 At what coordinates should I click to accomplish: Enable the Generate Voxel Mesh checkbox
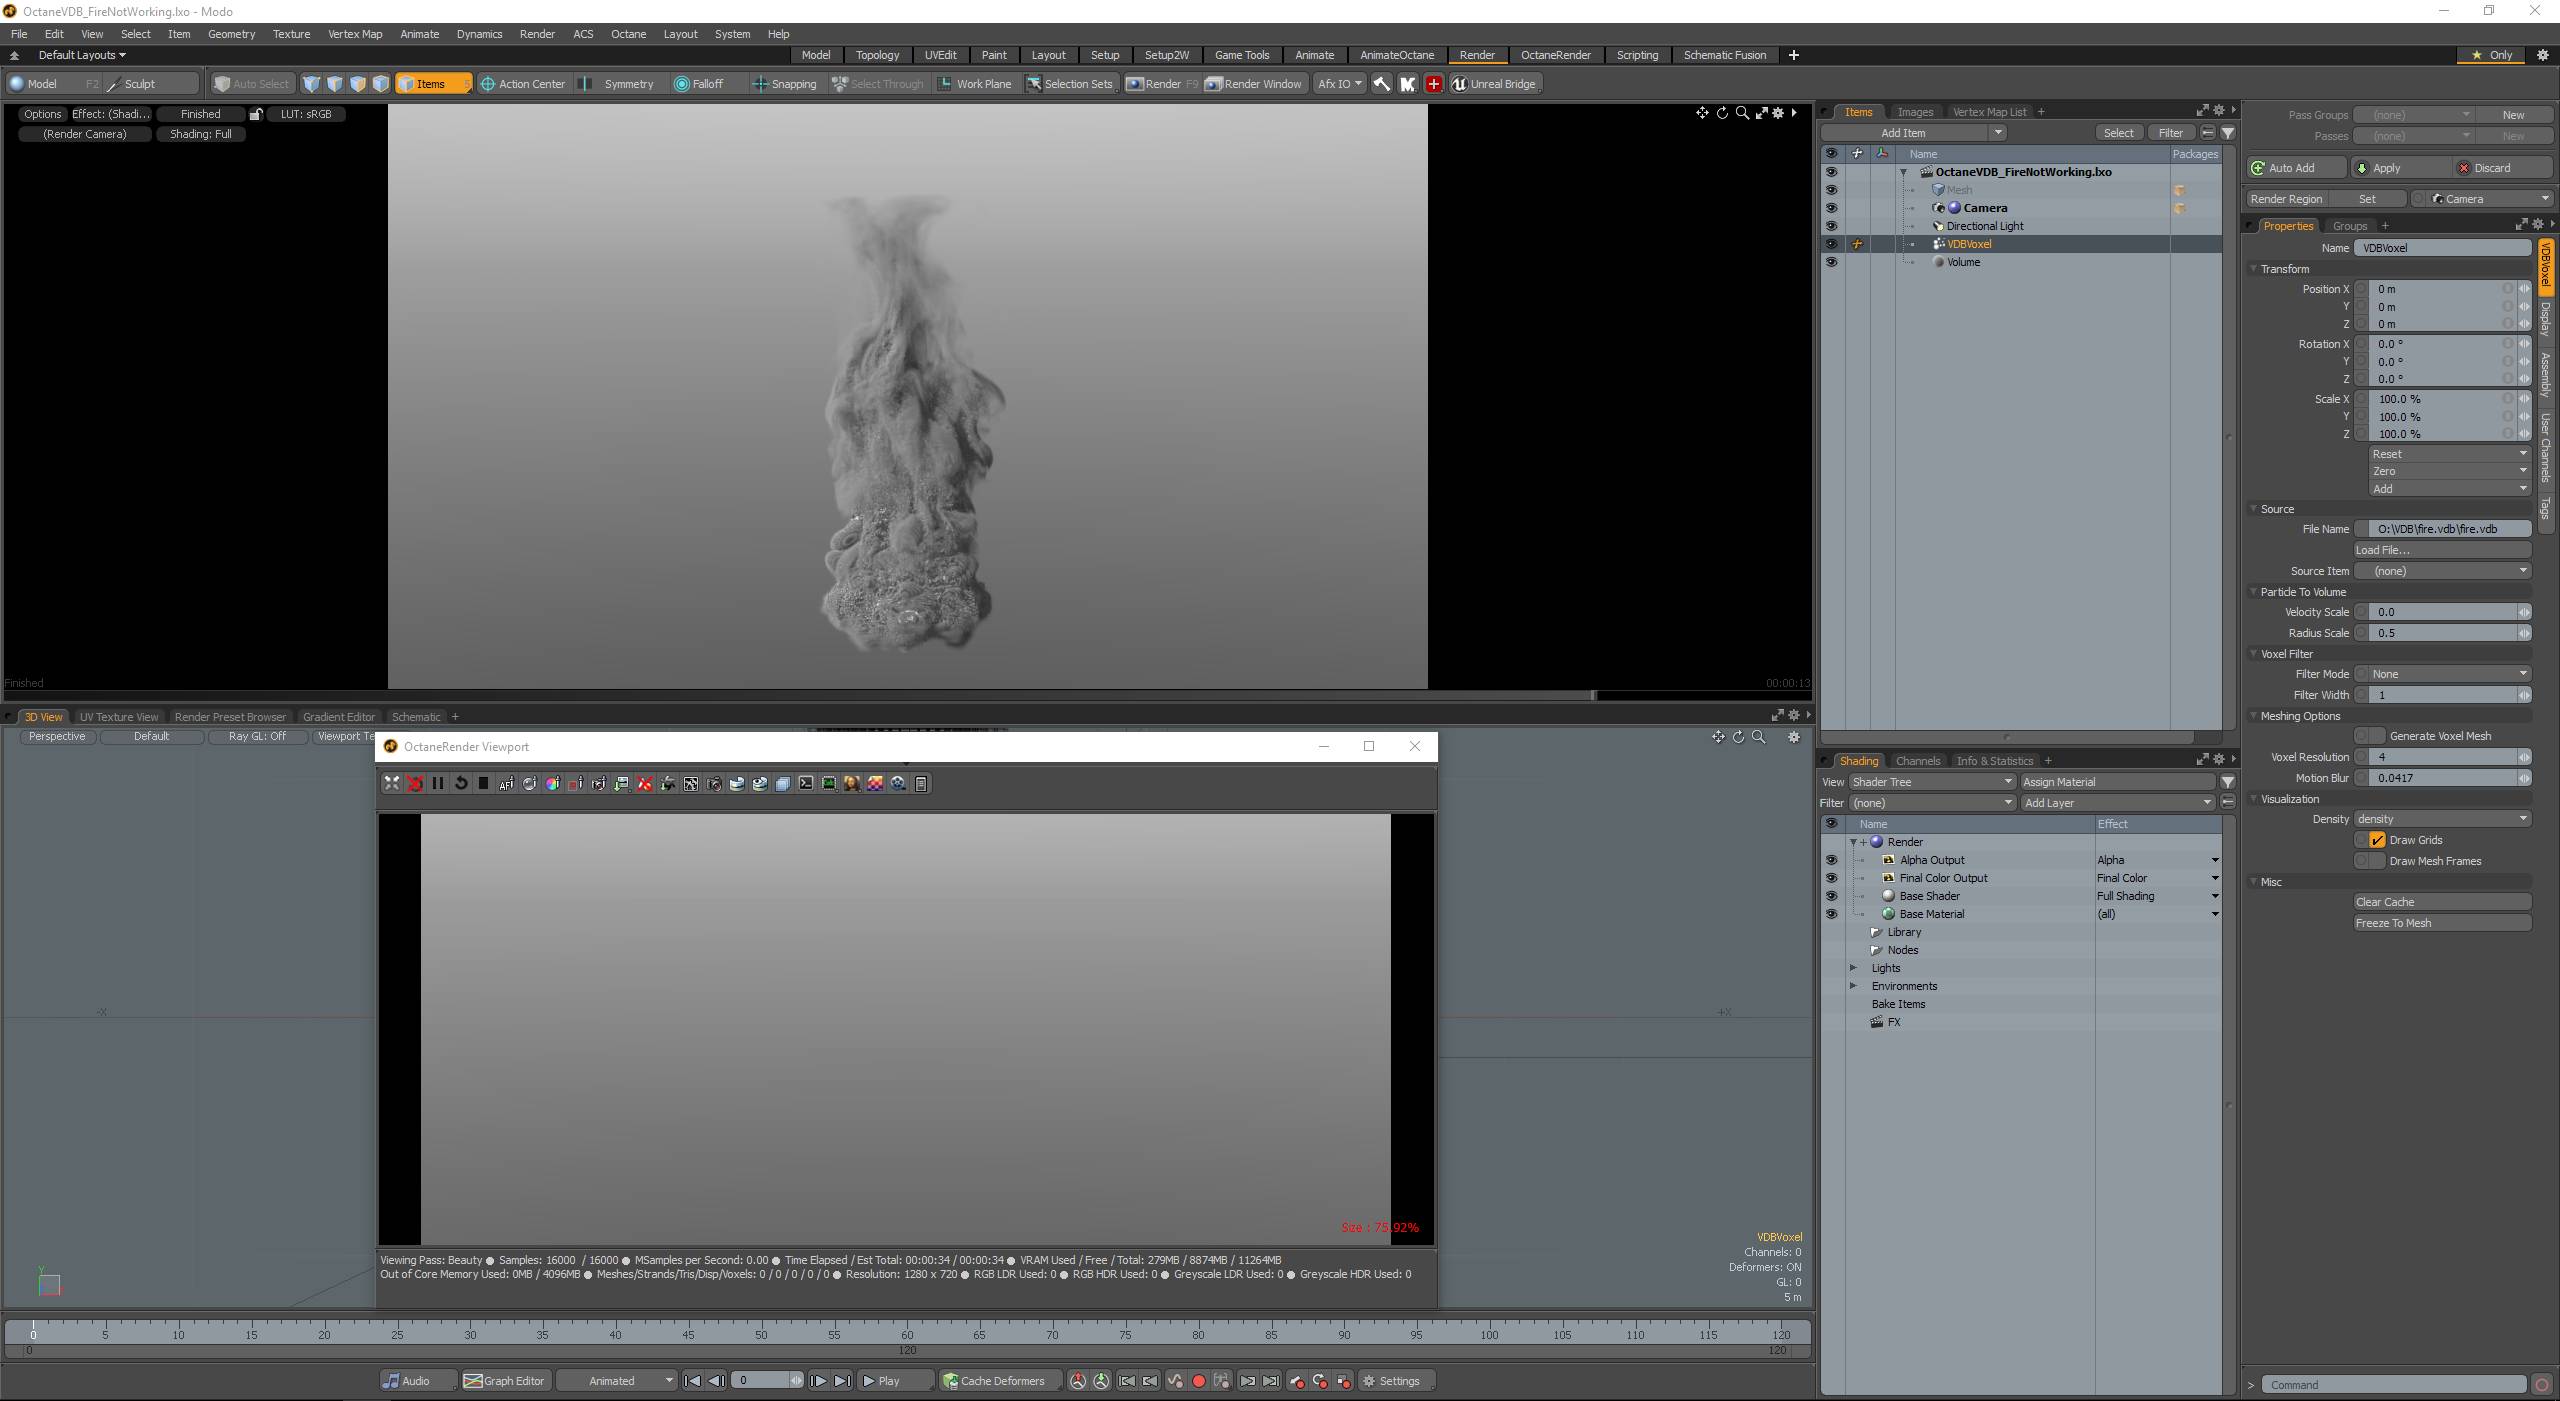[2377, 736]
